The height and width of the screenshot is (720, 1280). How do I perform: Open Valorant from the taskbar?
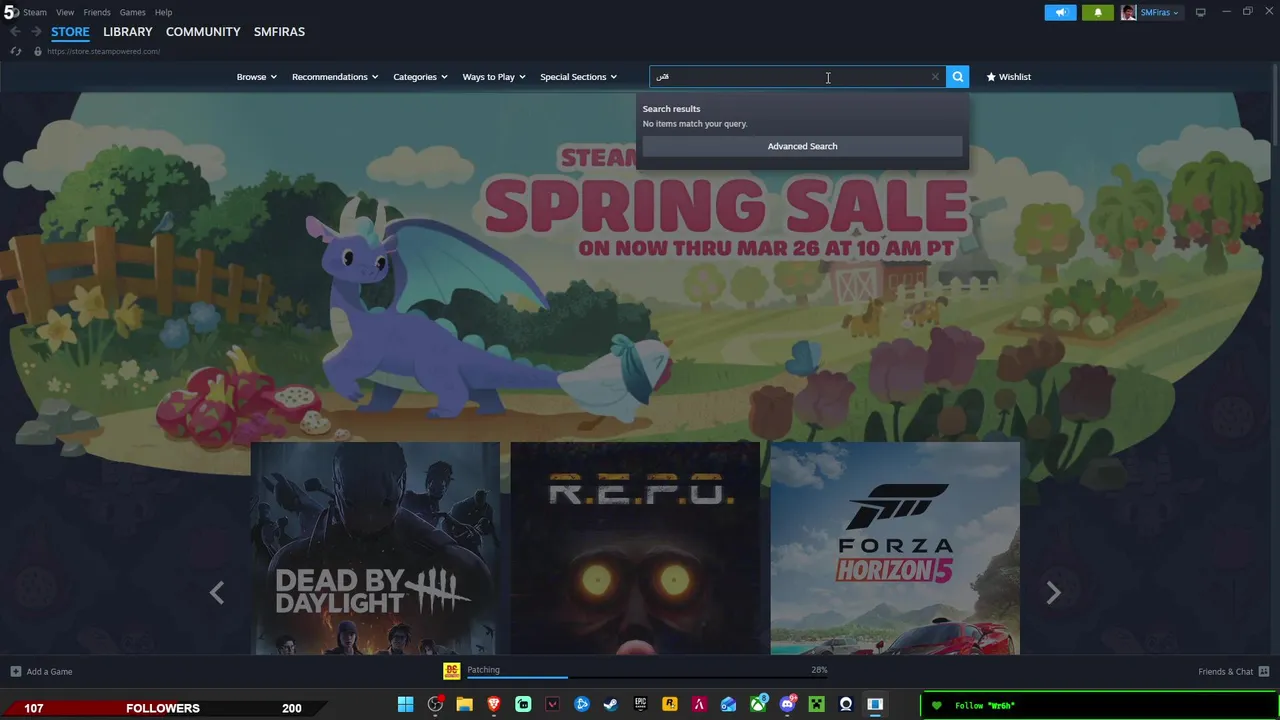pos(552,705)
